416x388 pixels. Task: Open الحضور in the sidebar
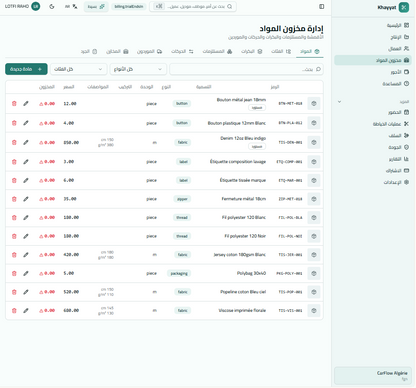coord(373,112)
